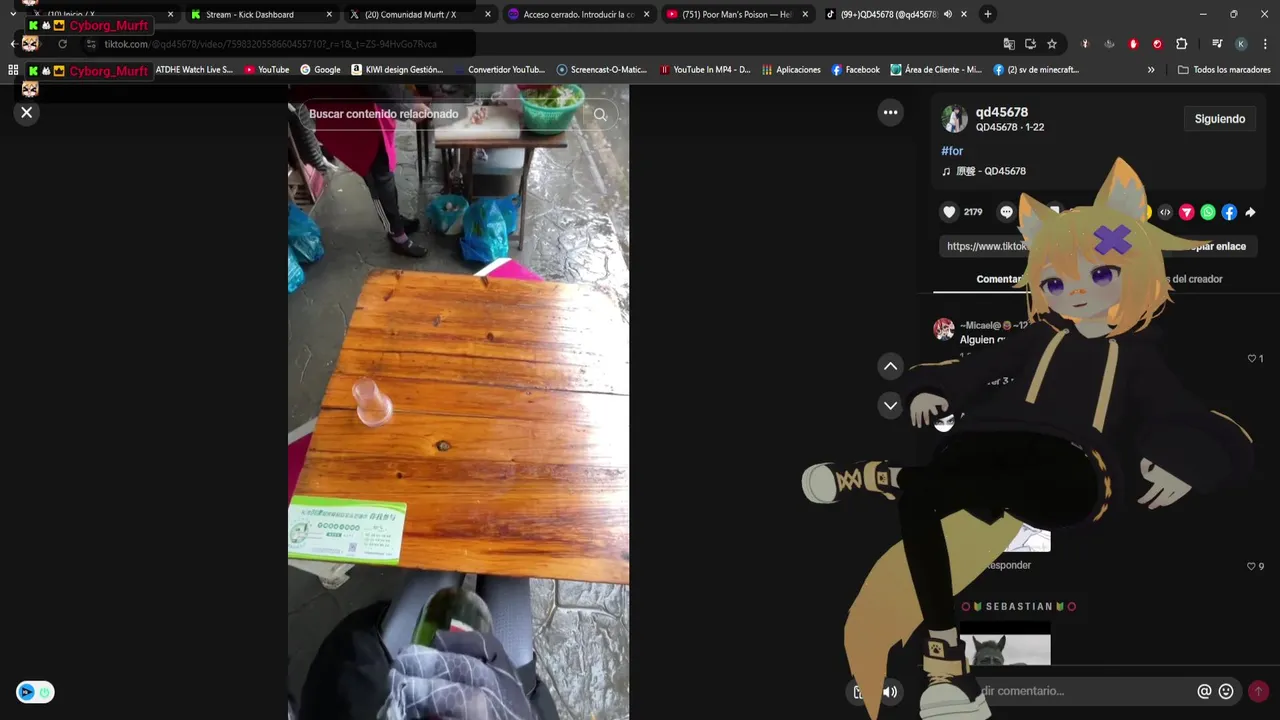Select the Comentarios tab
The height and width of the screenshot is (720, 1280).
1000,279
